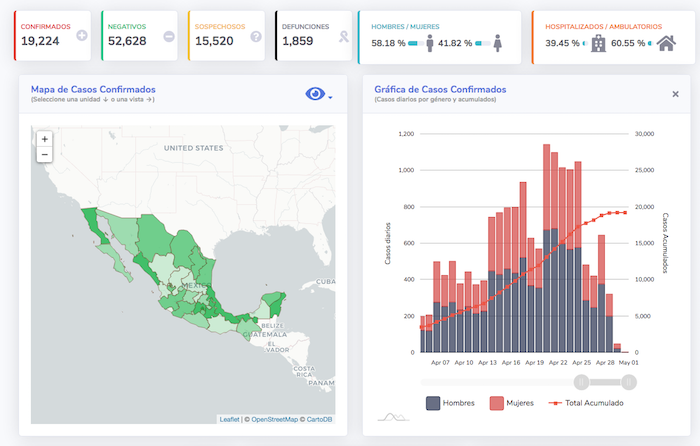700x446 pixels.
Task: Open the OpenStreetMap attribution link
Action: [273, 419]
